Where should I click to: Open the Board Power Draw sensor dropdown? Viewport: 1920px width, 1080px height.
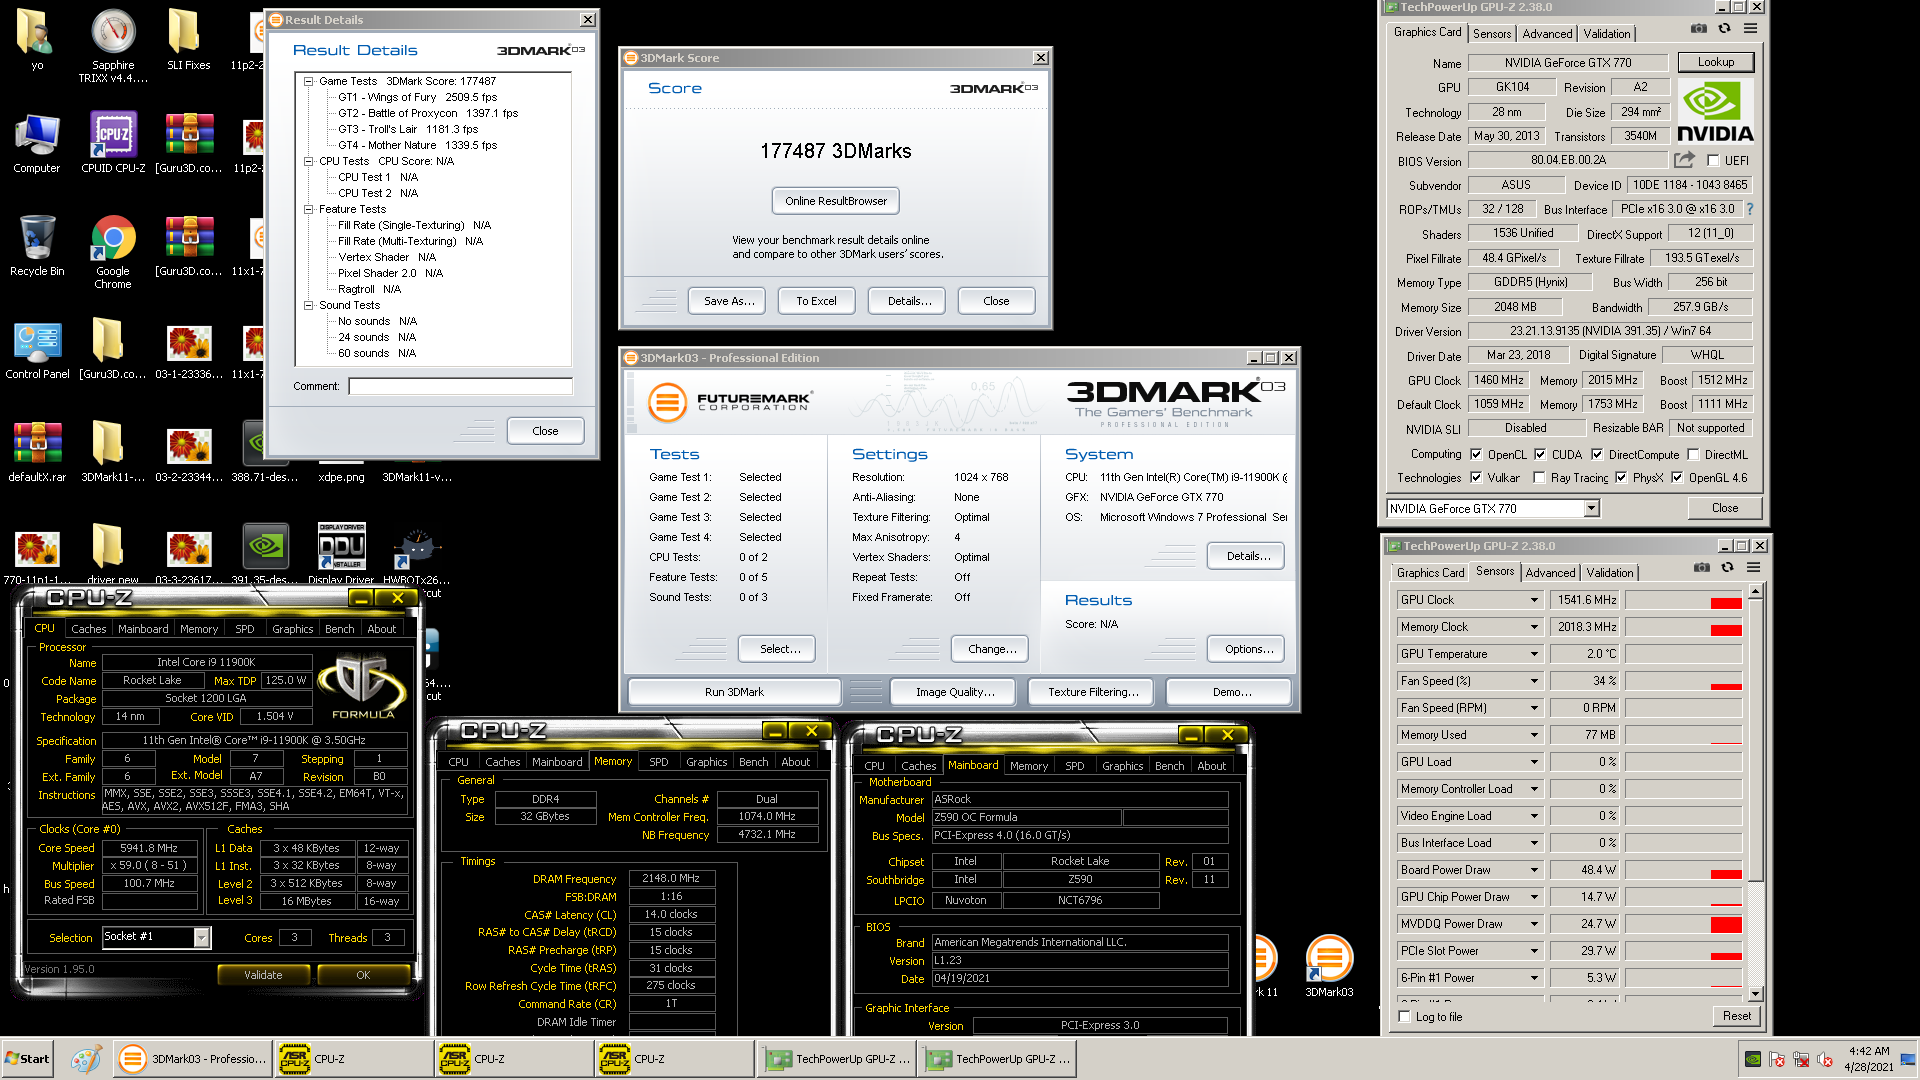pyautogui.click(x=1534, y=870)
